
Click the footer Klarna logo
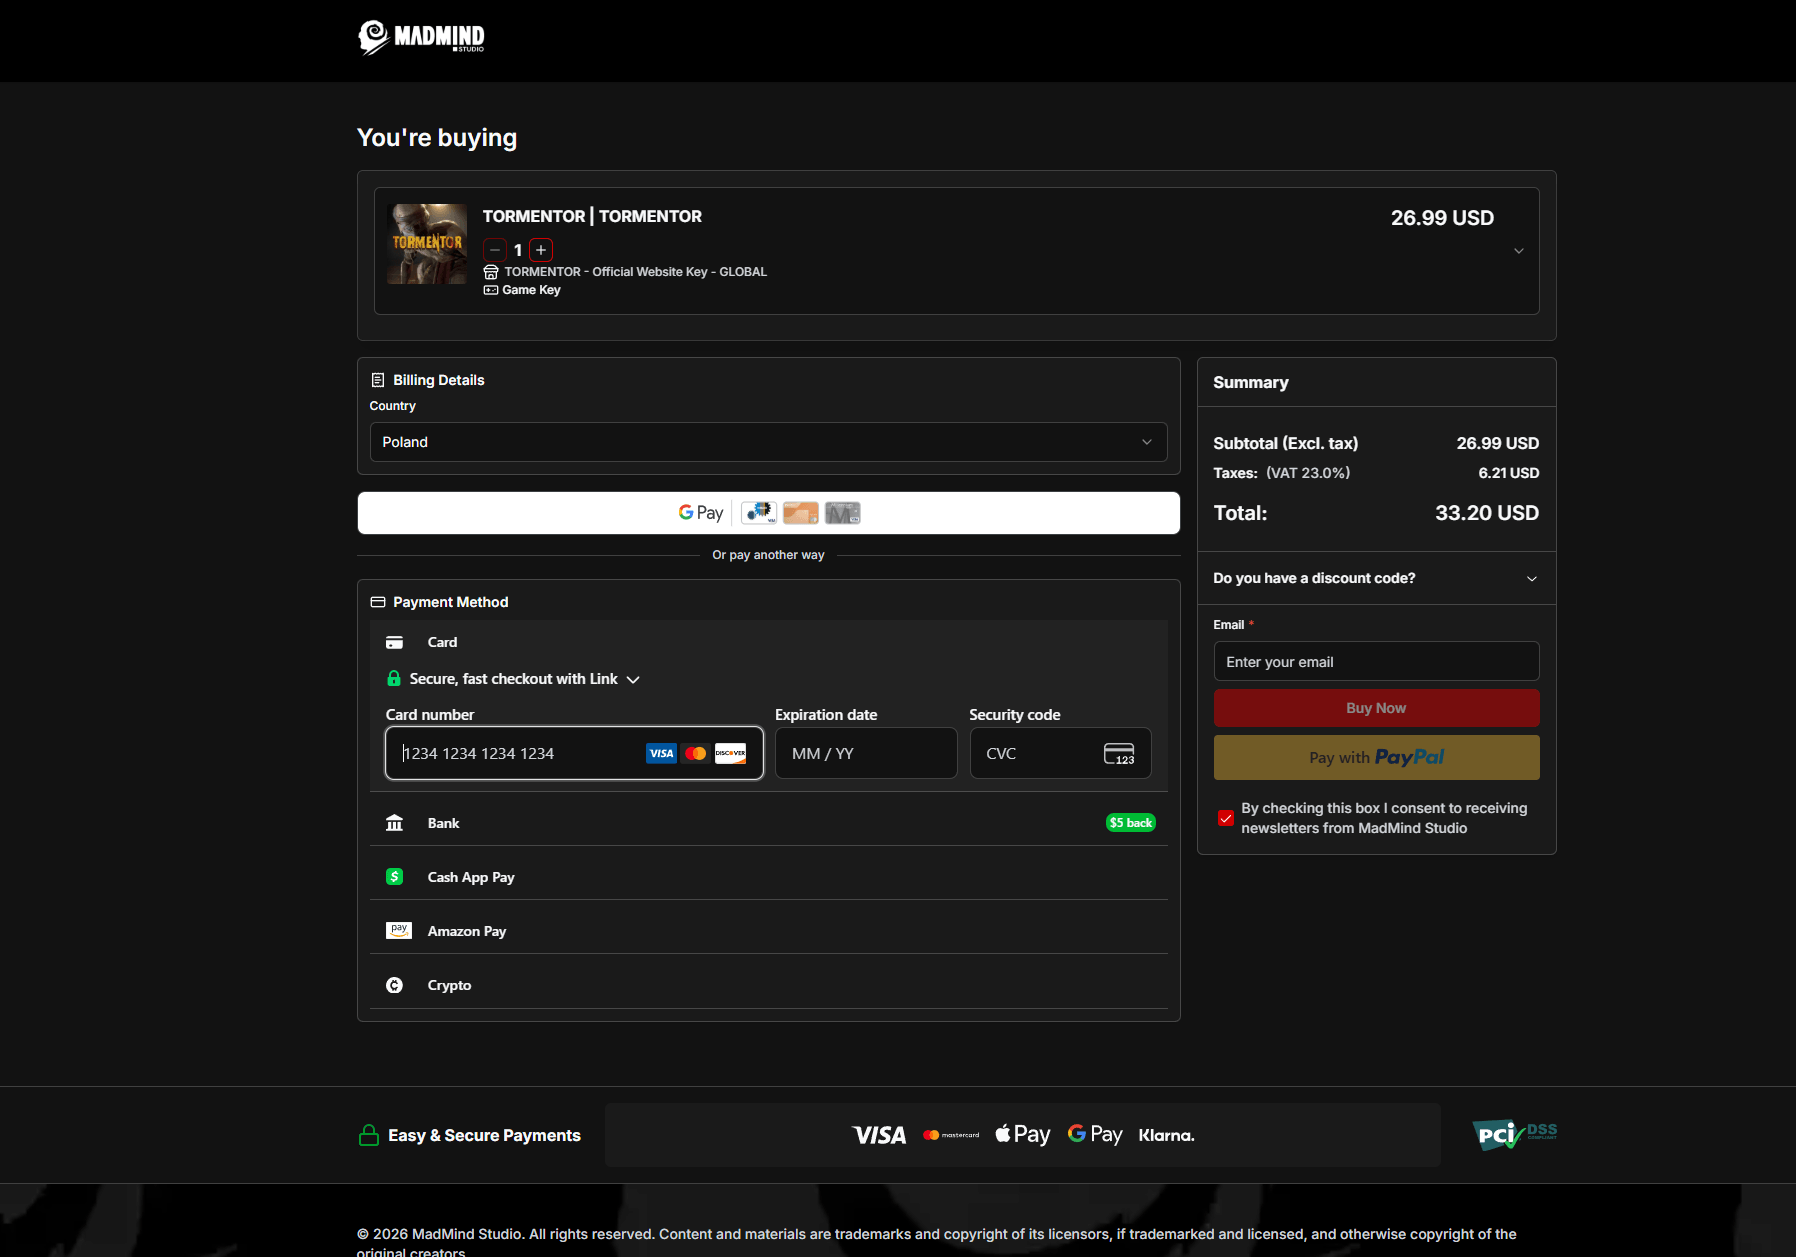[1167, 1135]
